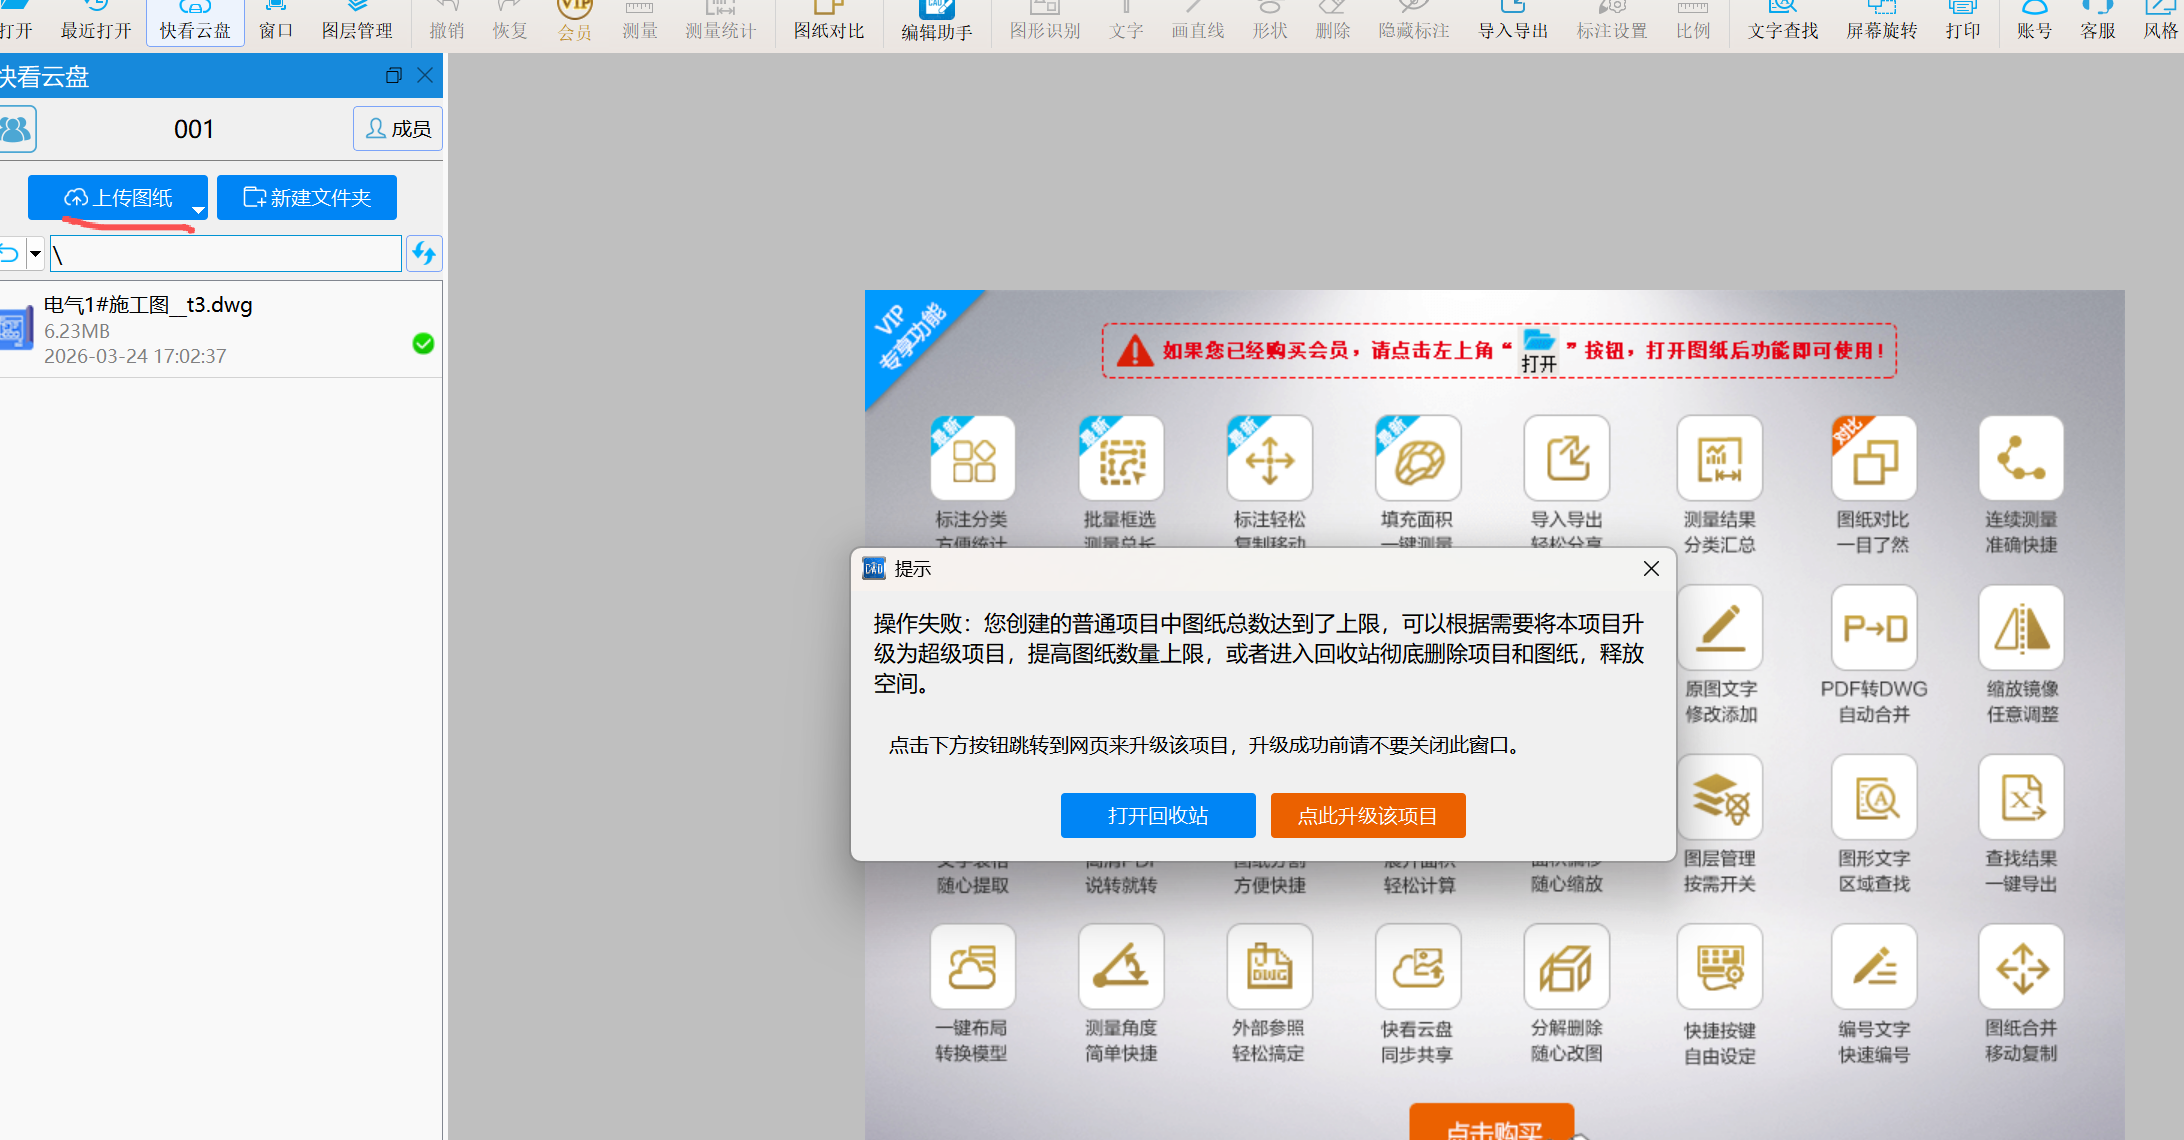2184x1140 pixels.
Task: Click the 填充面积 fill area icon
Action: 1418,458
